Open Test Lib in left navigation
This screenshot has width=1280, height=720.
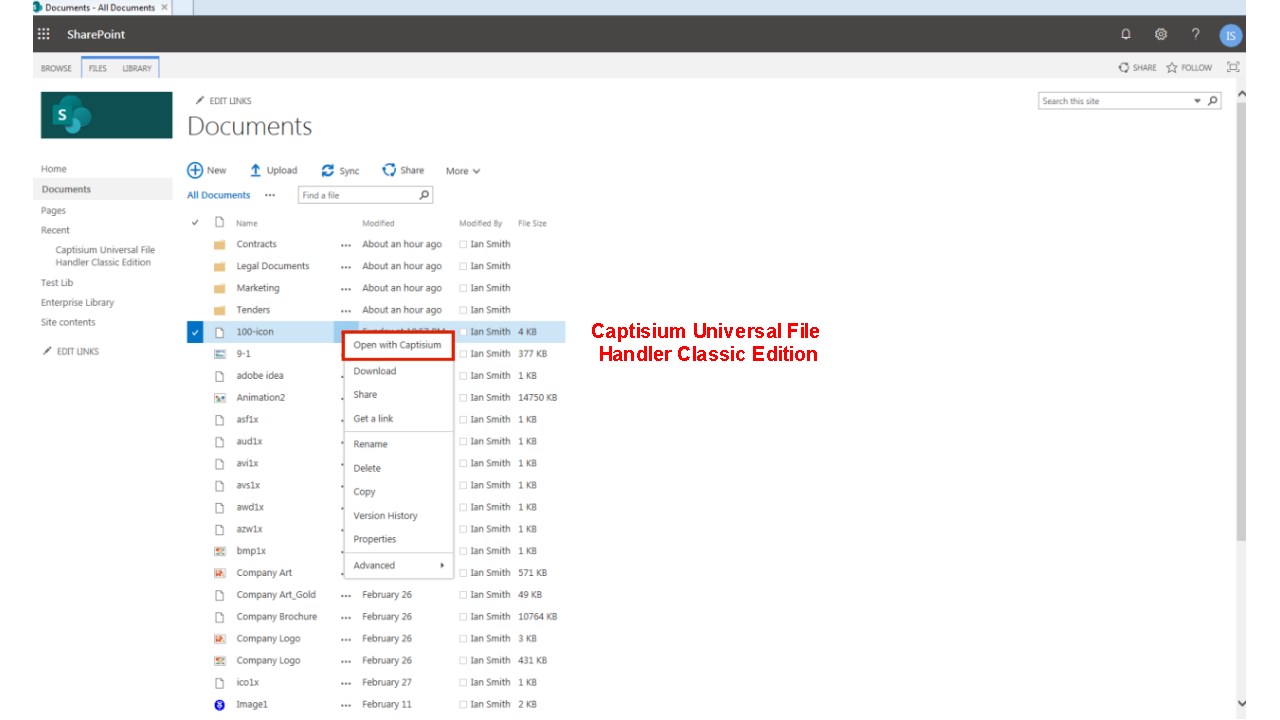[x=57, y=283]
